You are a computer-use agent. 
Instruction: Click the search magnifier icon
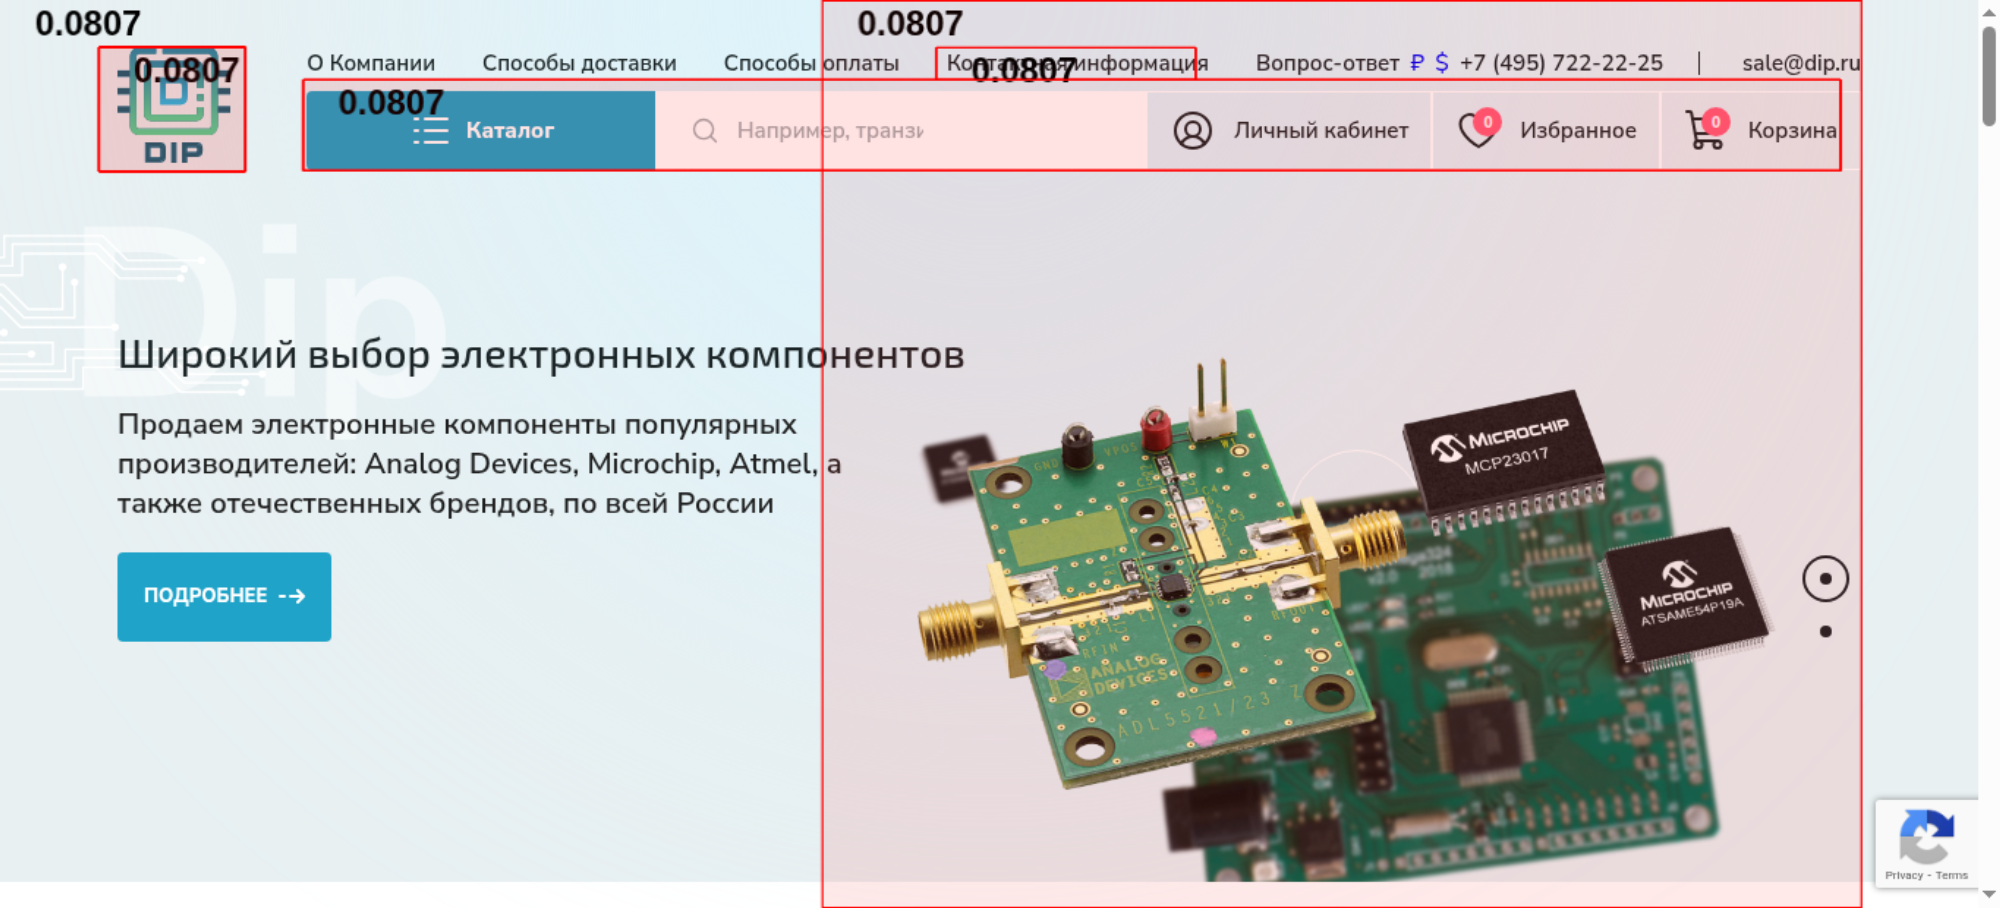tap(704, 130)
